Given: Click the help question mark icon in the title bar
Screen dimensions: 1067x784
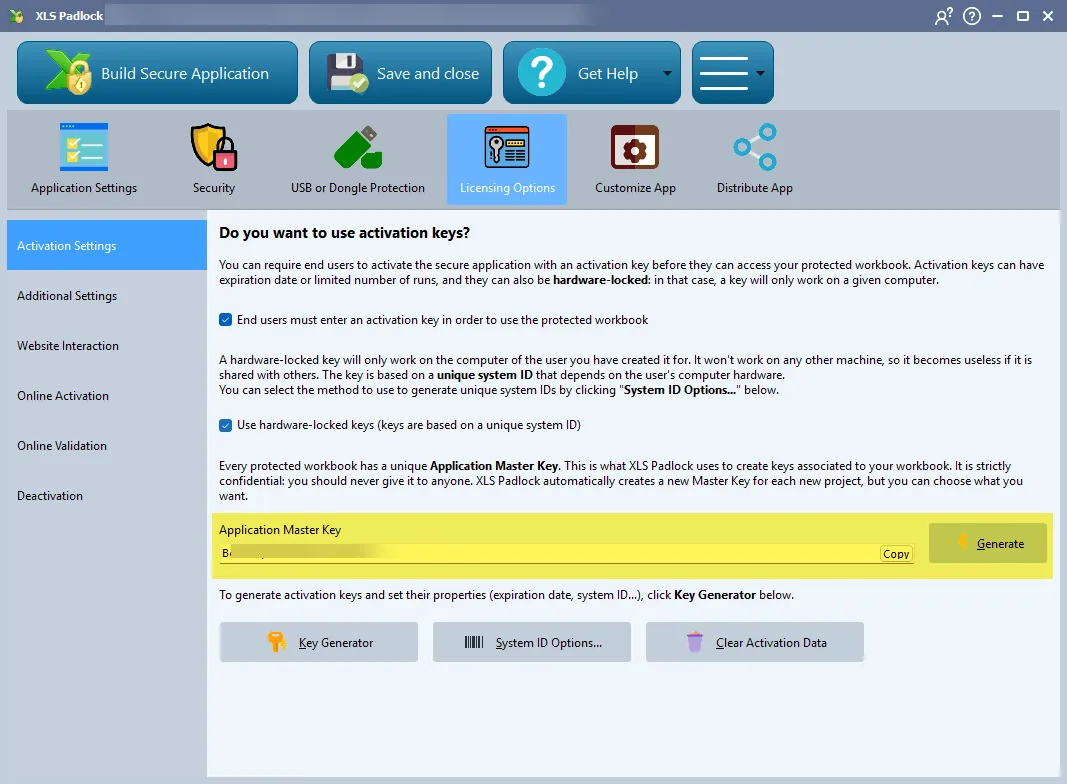Looking at the screenshot, I should point(972,16).
